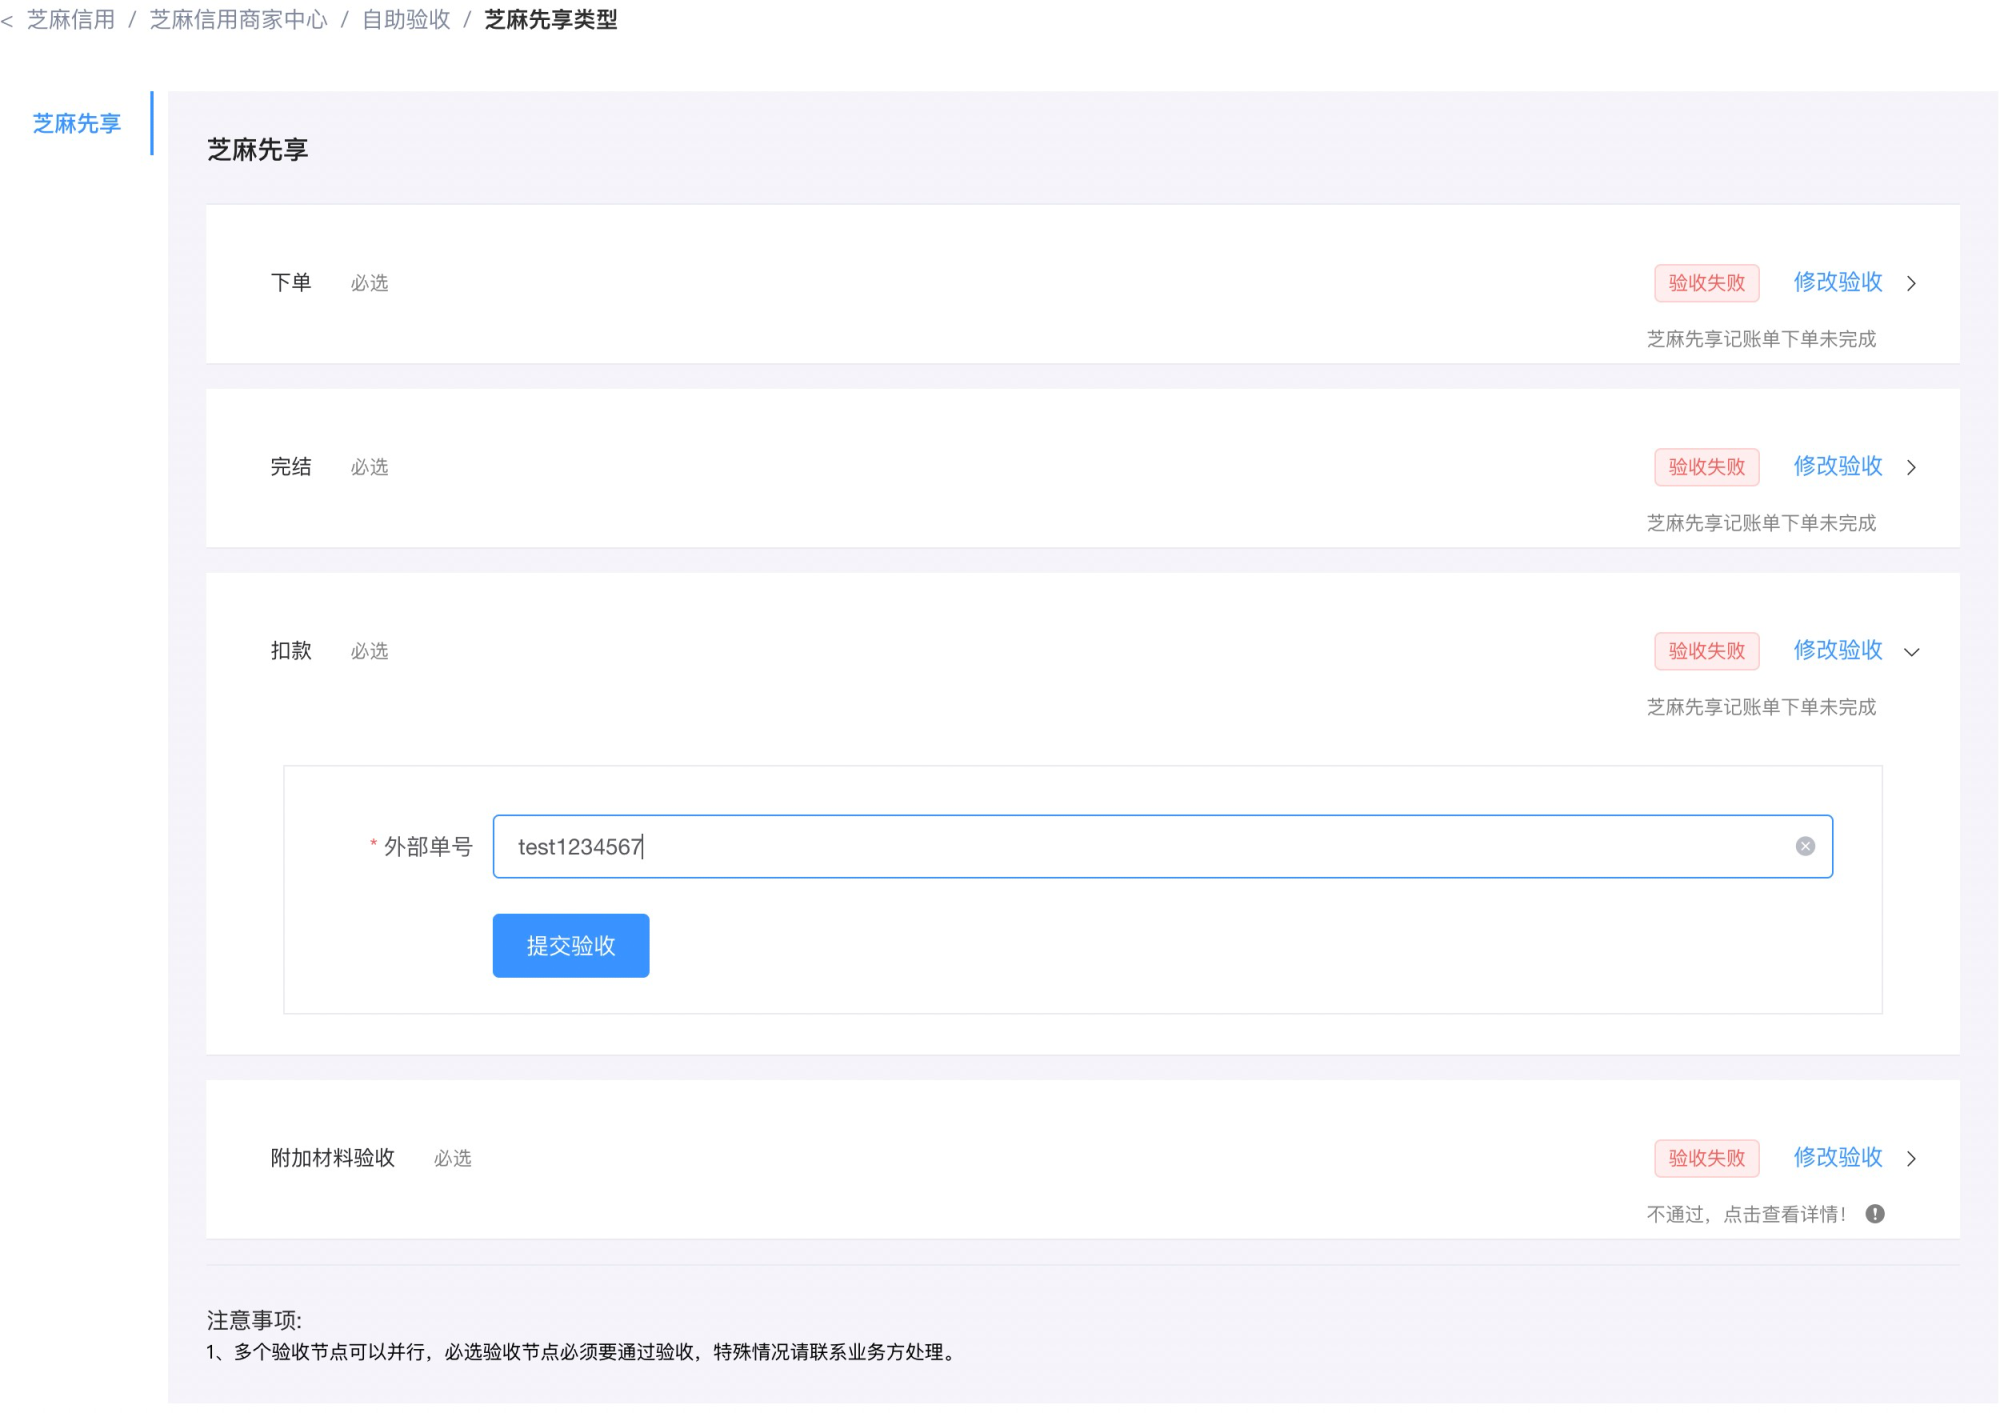Click 验收失败 tag in 下单 row
The image size is (2000, 1413).
(x=1706, y=283)
